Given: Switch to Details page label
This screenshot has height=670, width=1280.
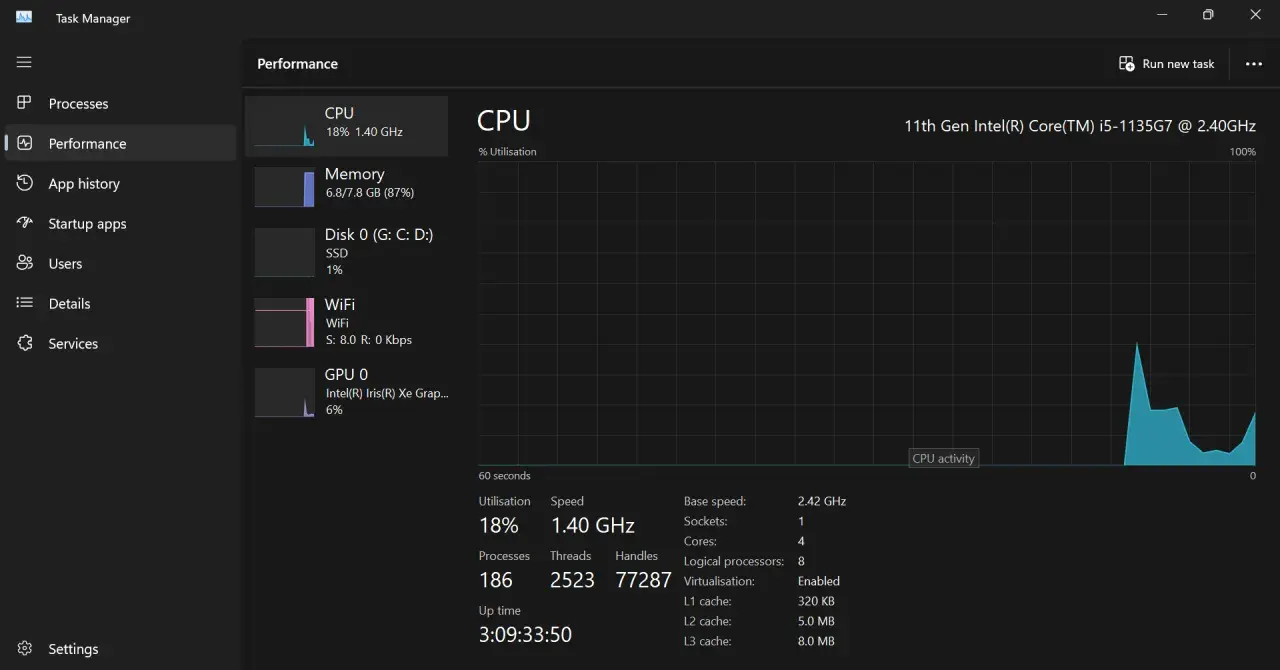Looking at the screenshot, I should [x=69, y=304].
